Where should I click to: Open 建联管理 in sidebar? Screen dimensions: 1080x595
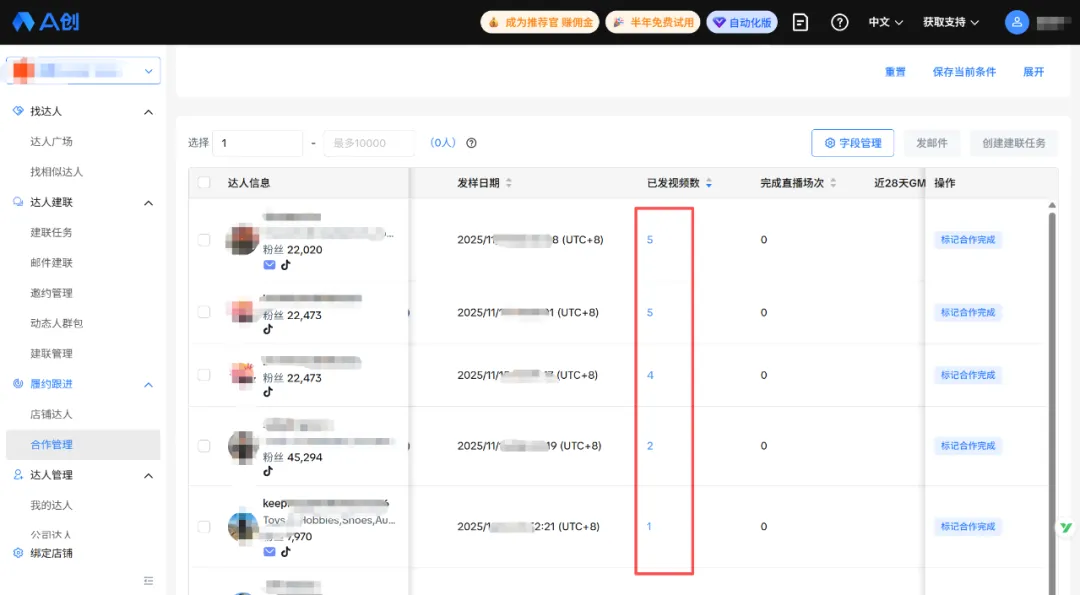click(x=51, y=353)
